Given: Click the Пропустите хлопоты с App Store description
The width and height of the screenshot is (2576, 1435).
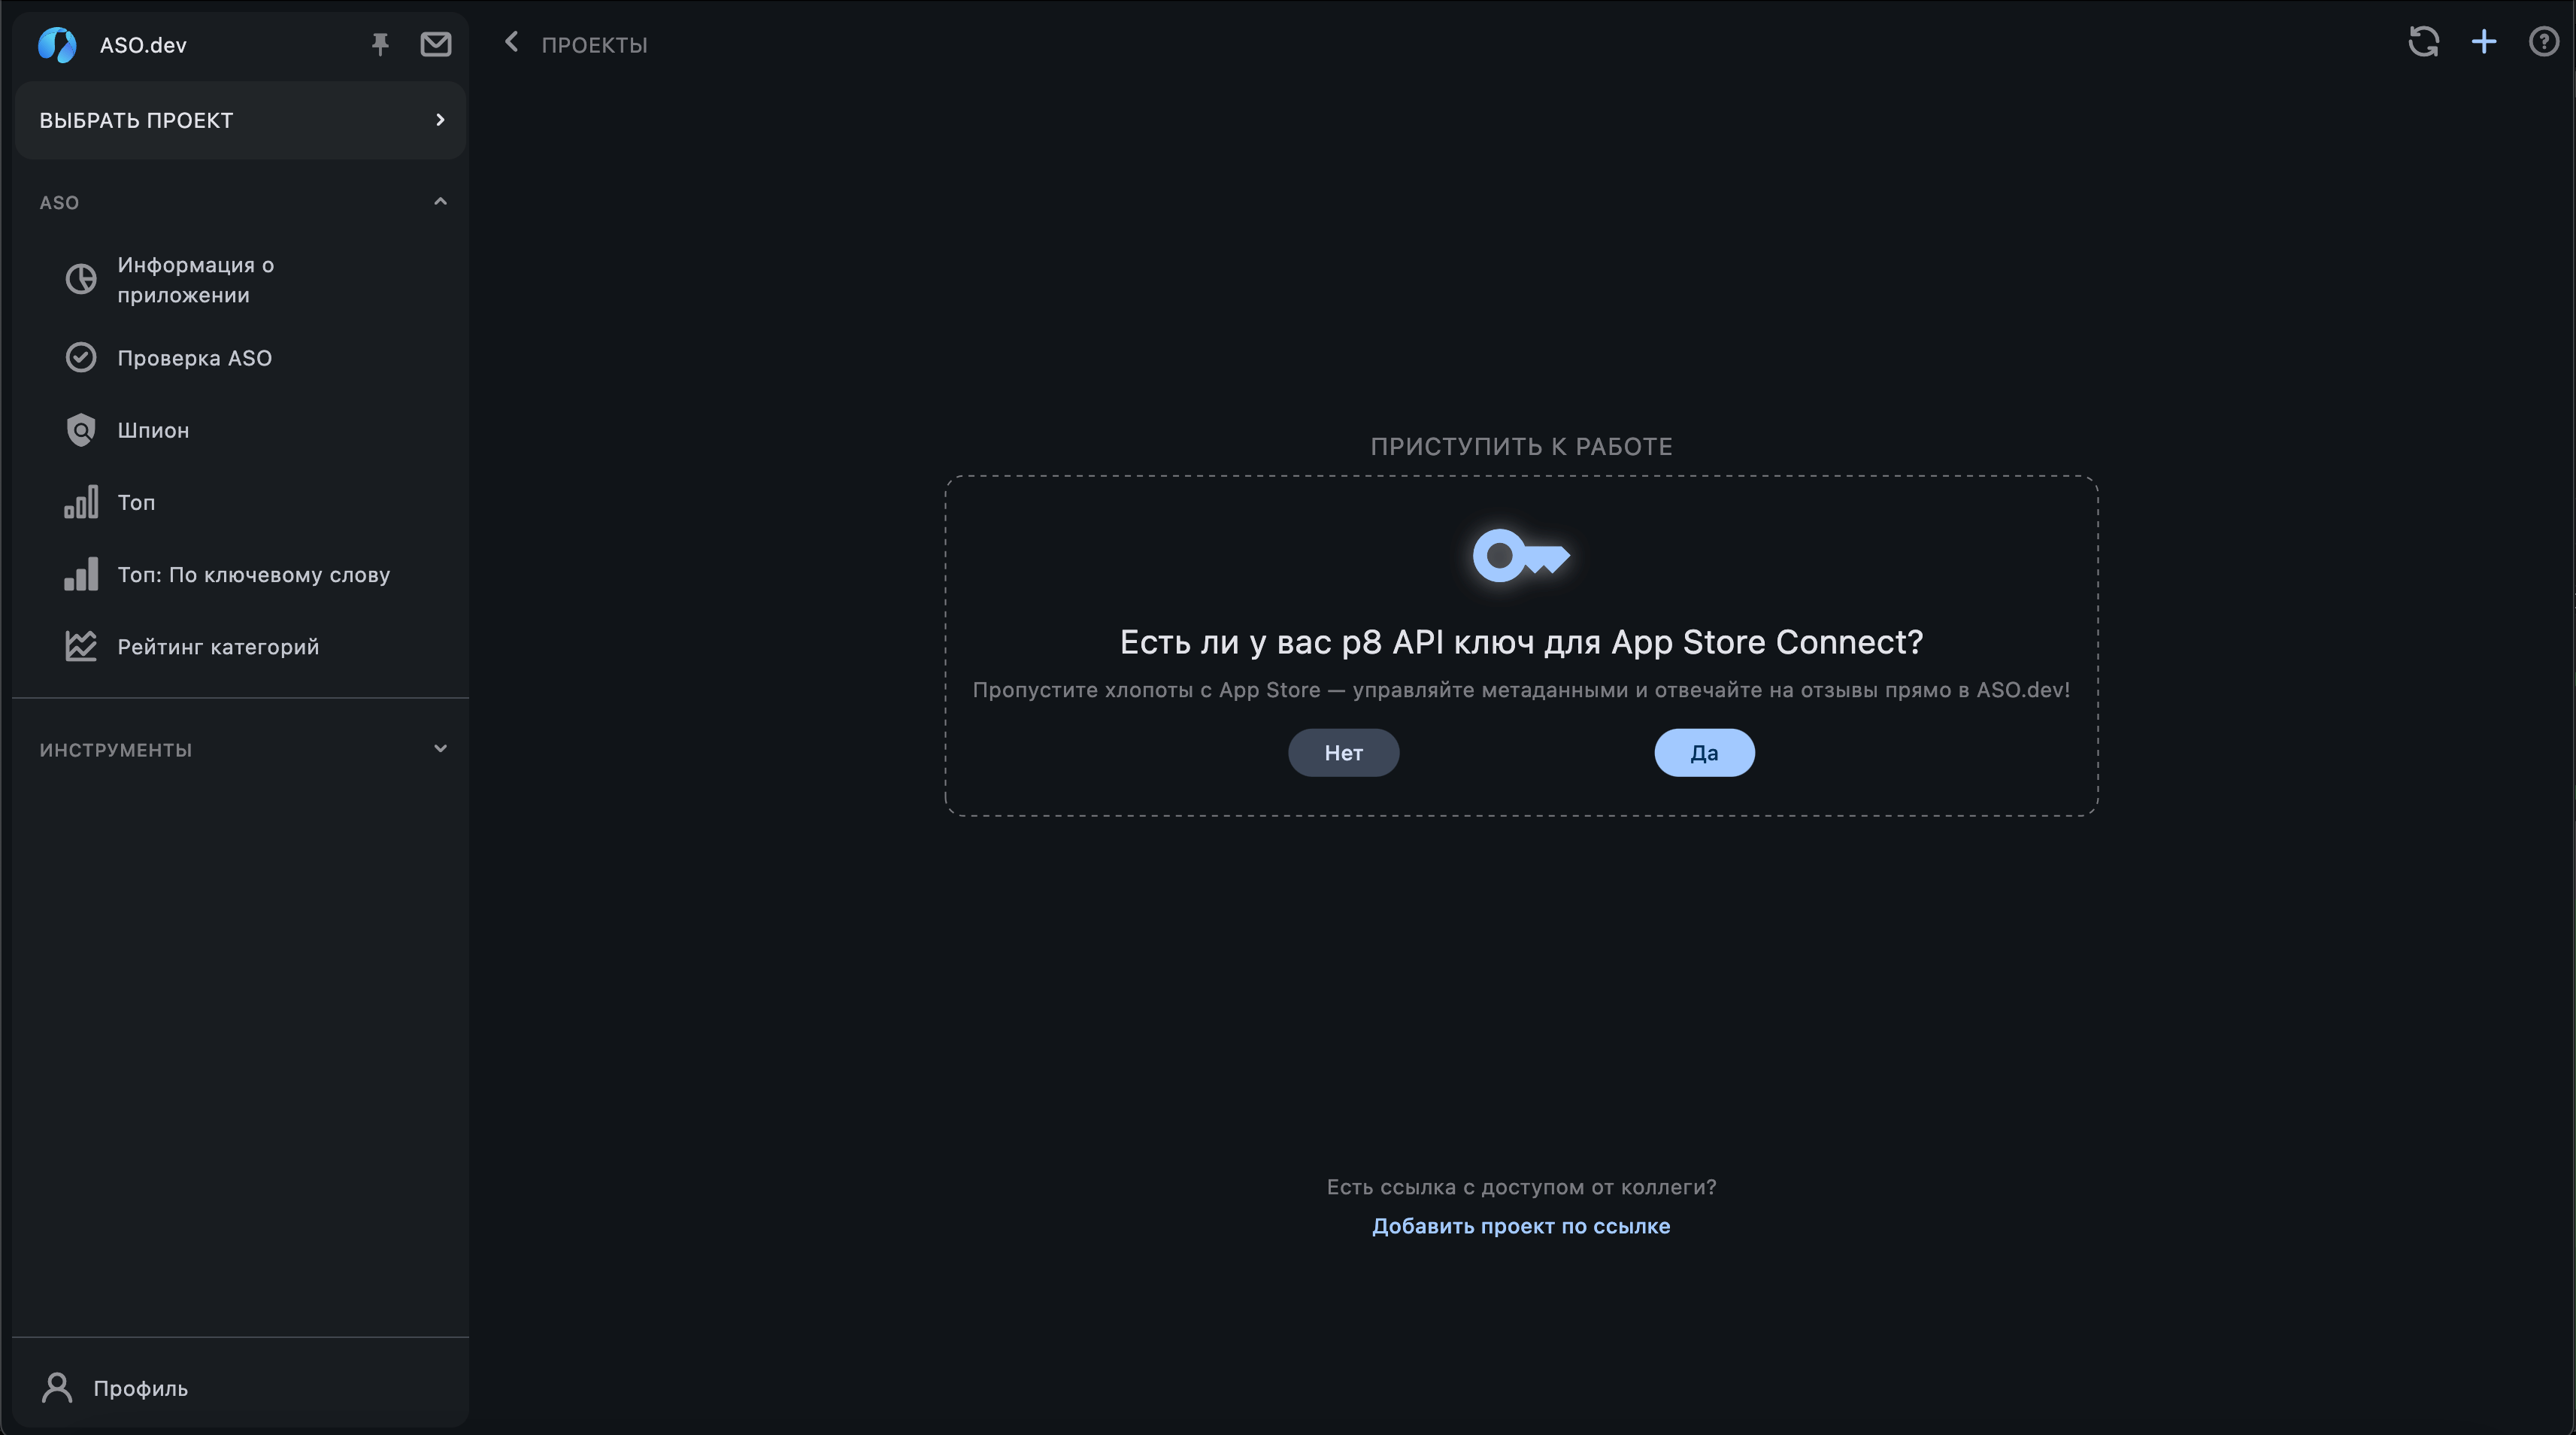Looking at the screenshot, I should click(x=1521, y=690).
